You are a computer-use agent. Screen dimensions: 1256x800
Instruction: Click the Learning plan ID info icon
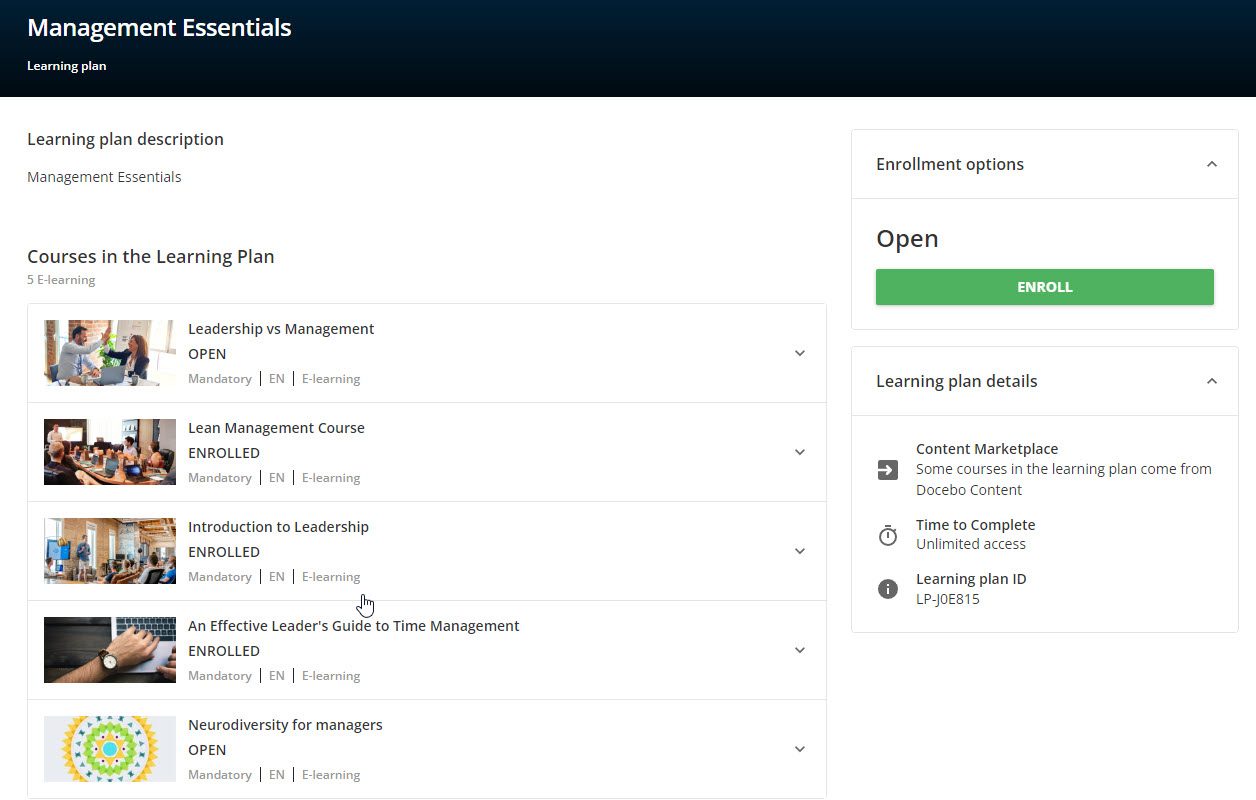pos(888,589)
